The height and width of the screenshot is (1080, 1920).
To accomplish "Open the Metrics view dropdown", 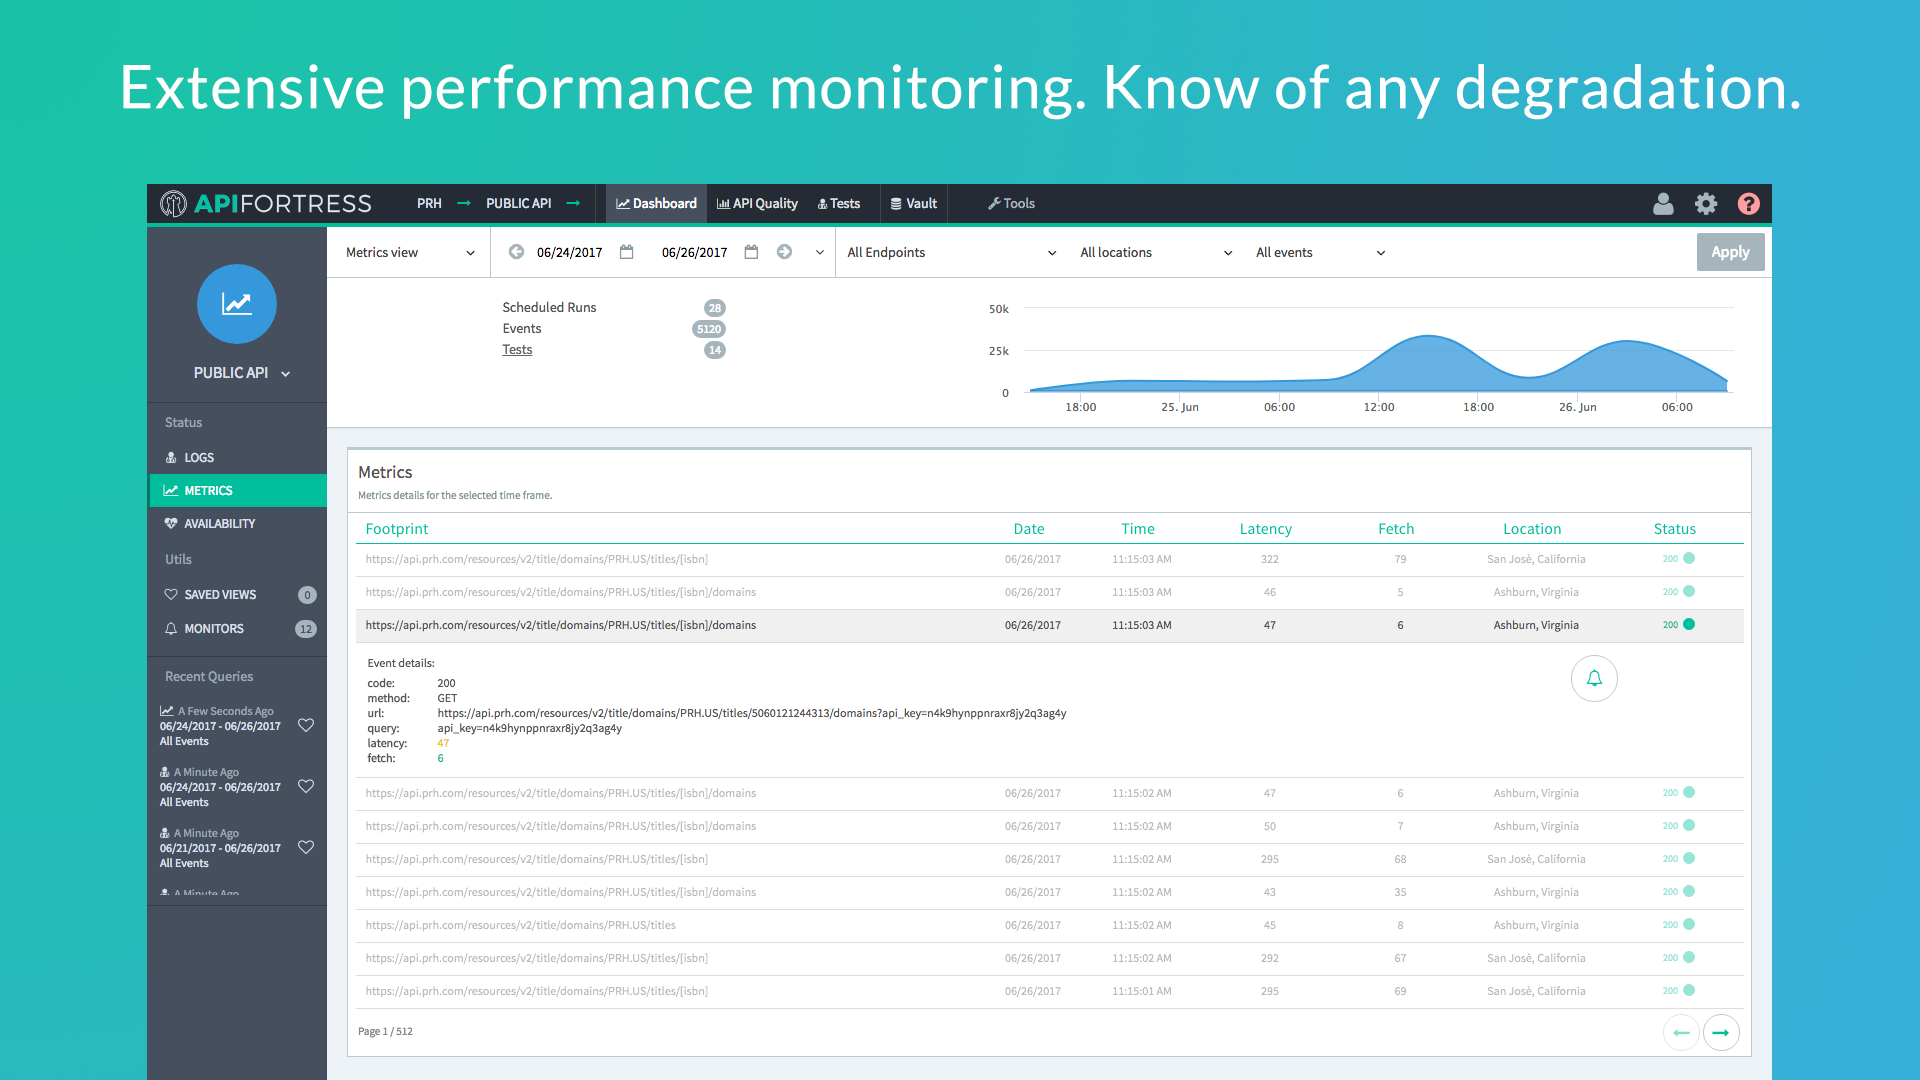I will 410,252.
